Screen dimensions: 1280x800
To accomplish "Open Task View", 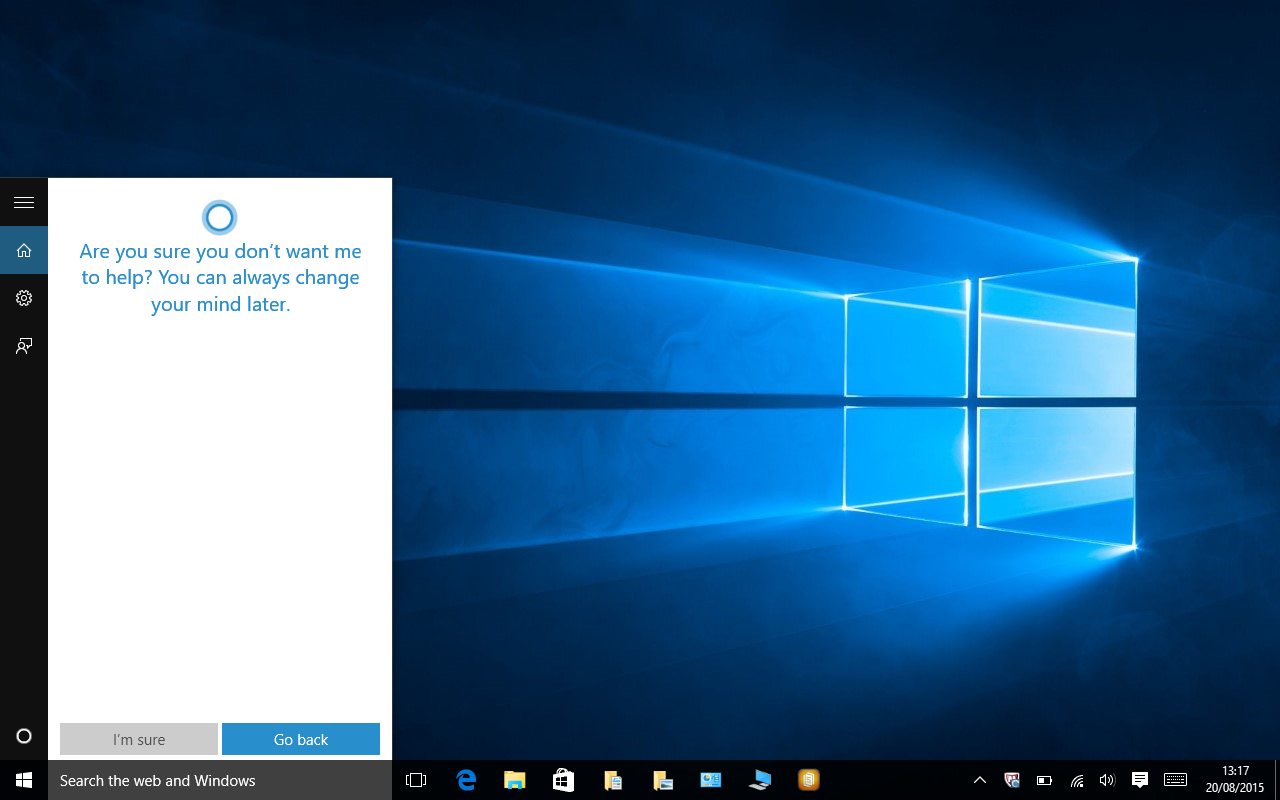I will click(x=416, y=780).
